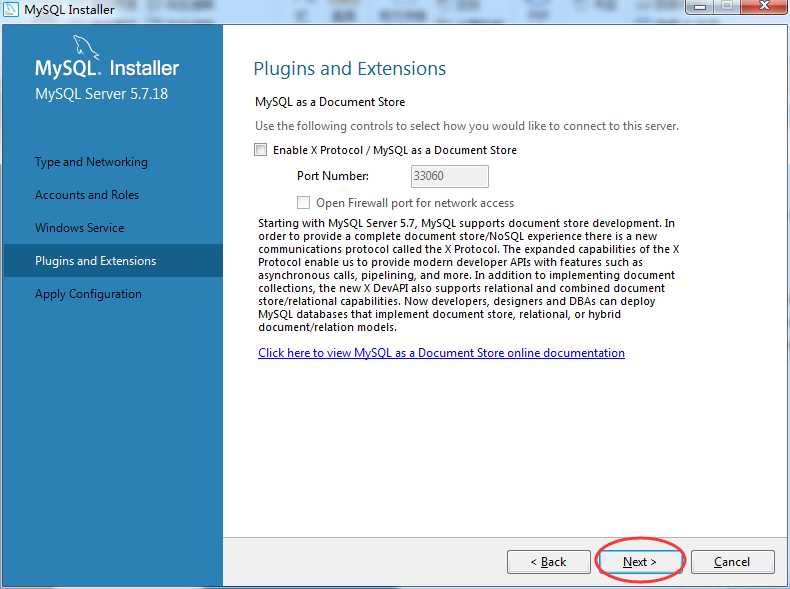790x589 pixels.
Task: Select Plugins and Extensions sidebar item
Action: [113, 260]
